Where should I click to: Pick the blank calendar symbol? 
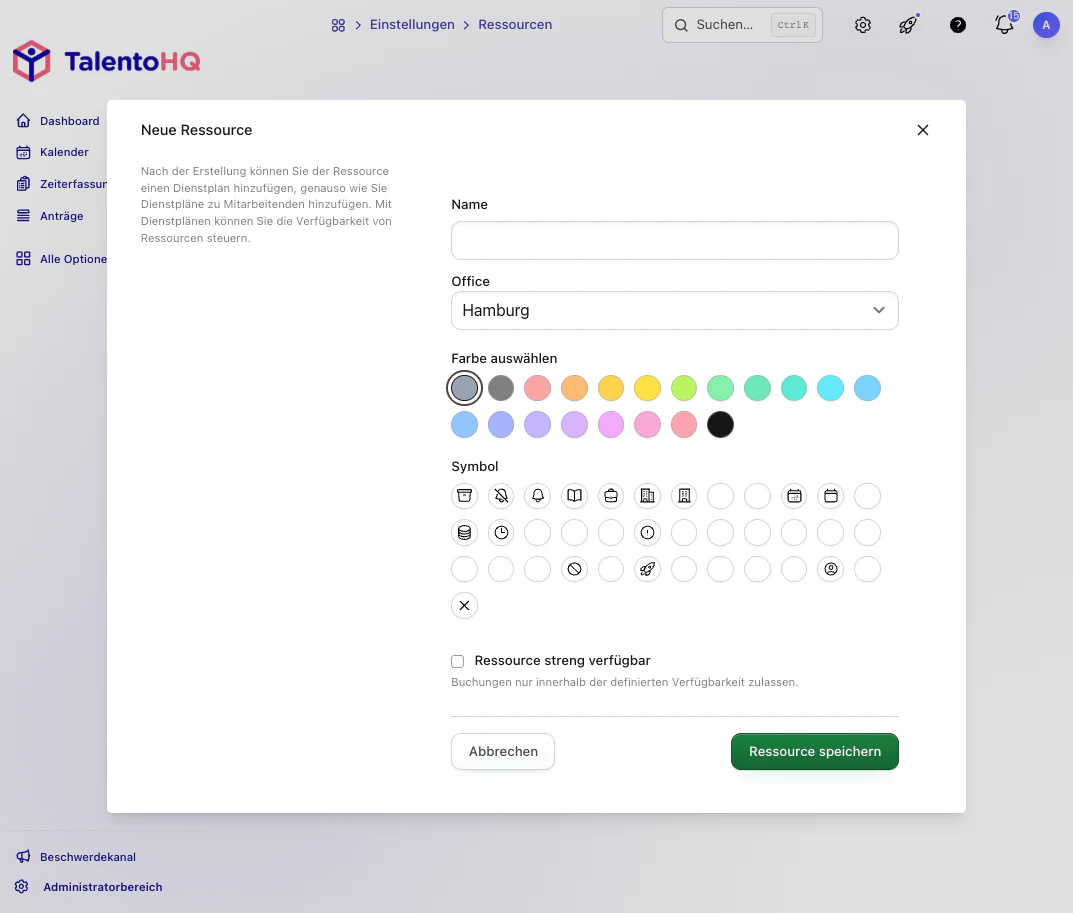831,496
